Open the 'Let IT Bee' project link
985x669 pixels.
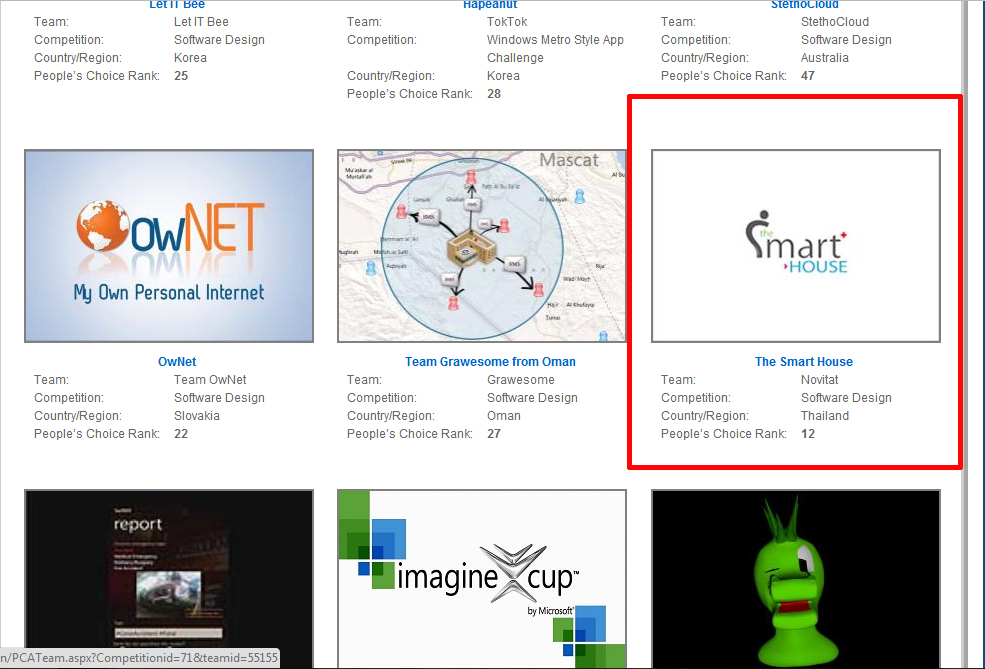tap(177, 5)
